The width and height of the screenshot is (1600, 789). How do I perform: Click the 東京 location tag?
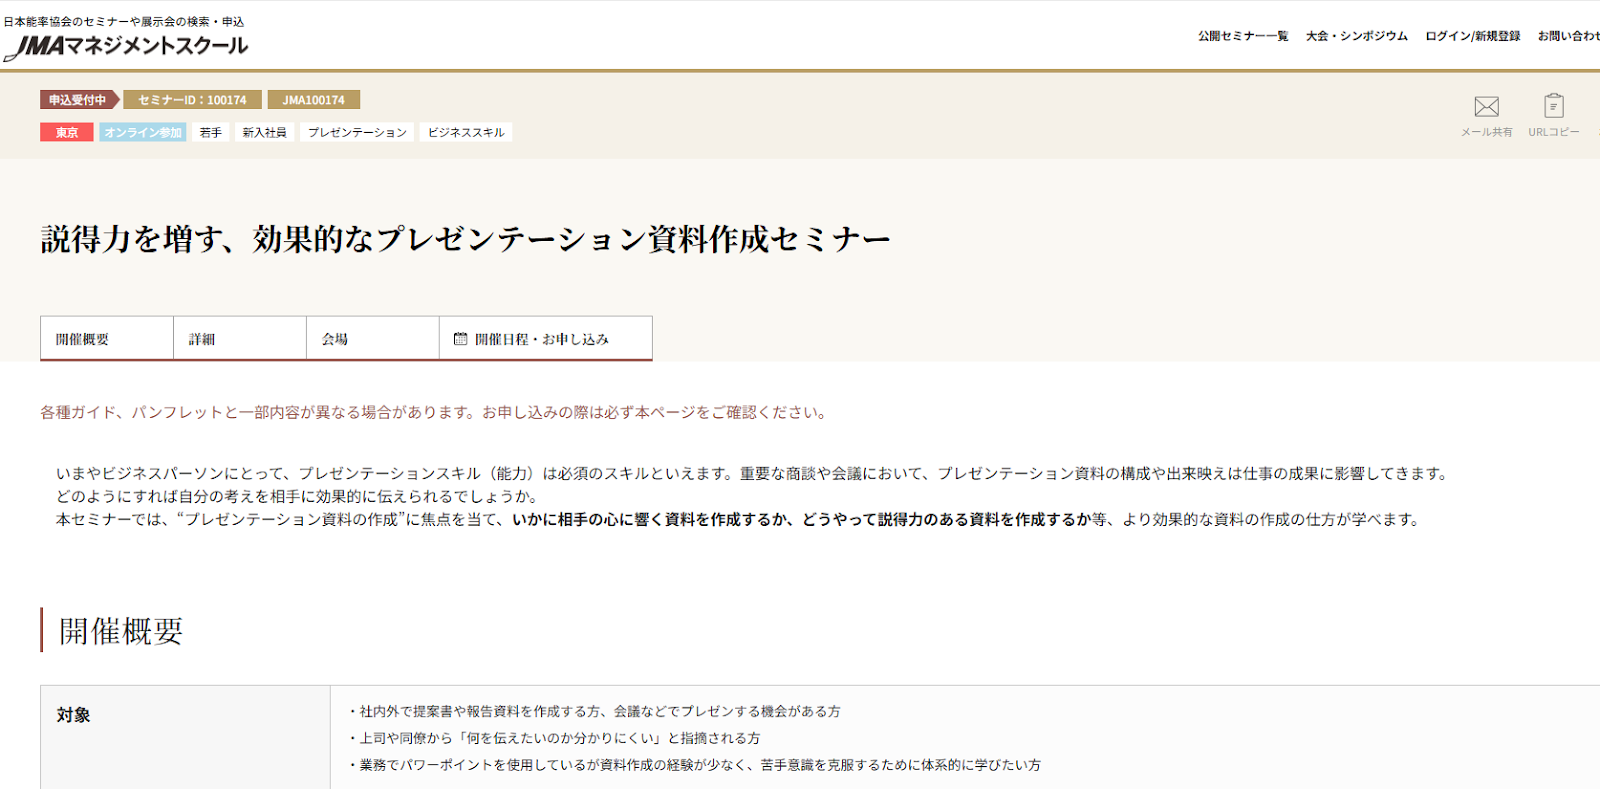point(67,132)
